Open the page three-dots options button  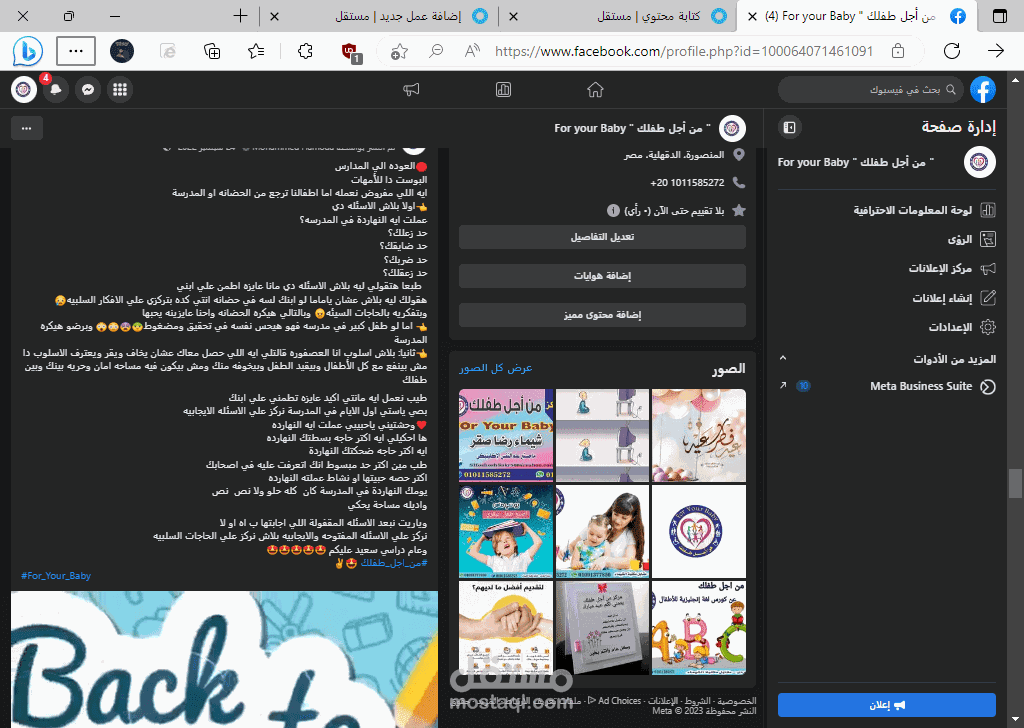pos(27,128)
